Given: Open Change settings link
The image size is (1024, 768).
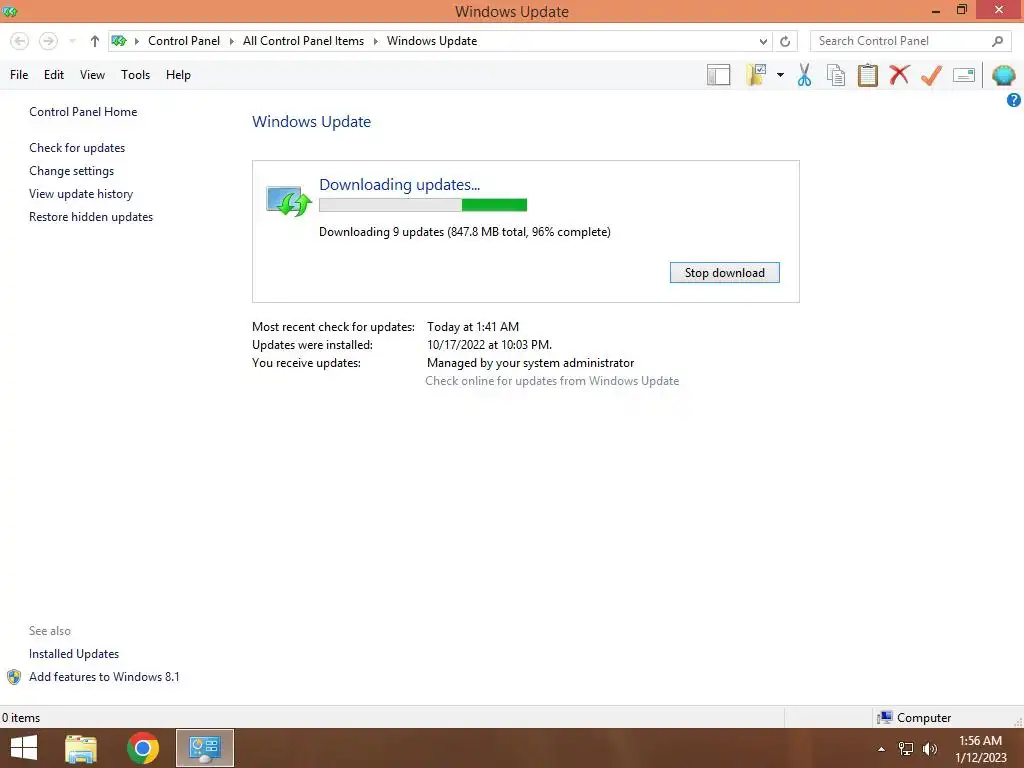Looking at the screenshot, I should (71, 170).
